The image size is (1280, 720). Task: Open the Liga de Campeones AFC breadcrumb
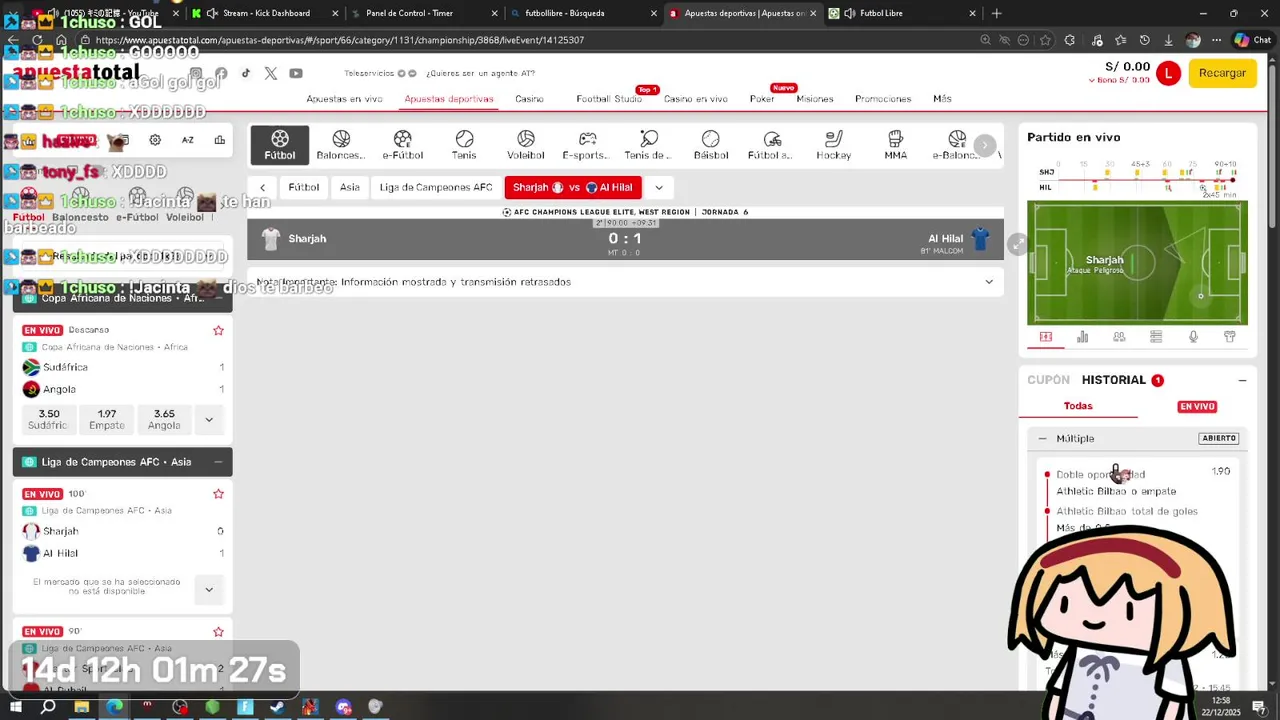[436, 187]
